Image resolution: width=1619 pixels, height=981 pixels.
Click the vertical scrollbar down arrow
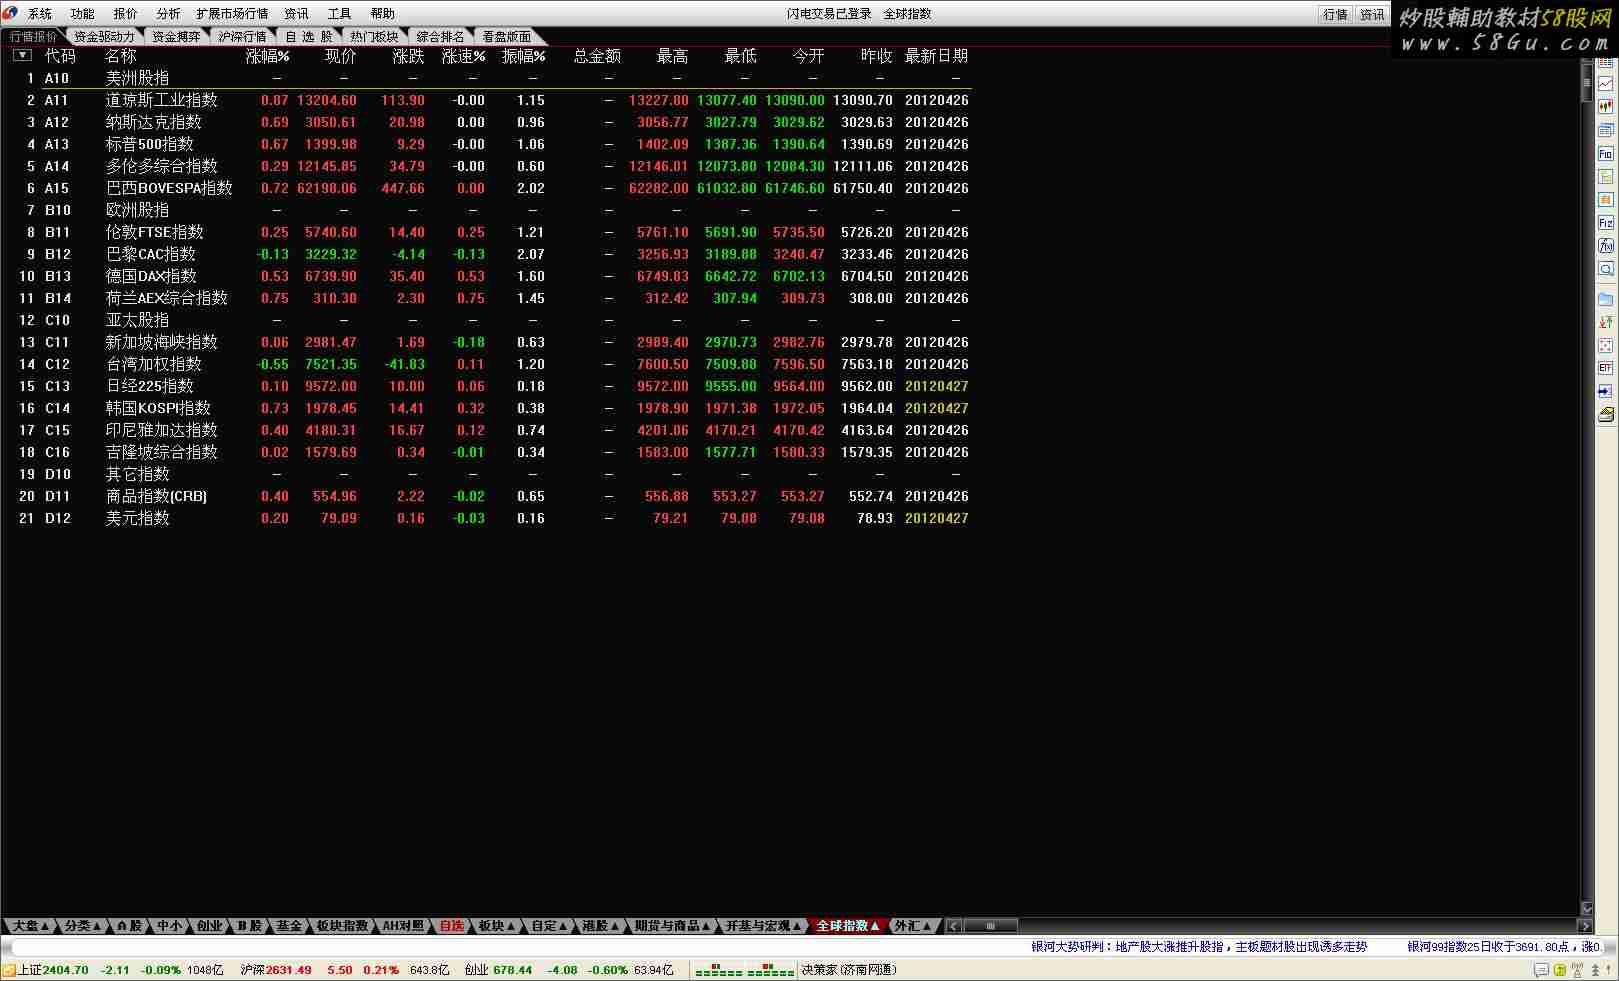tap(1587, 909)
